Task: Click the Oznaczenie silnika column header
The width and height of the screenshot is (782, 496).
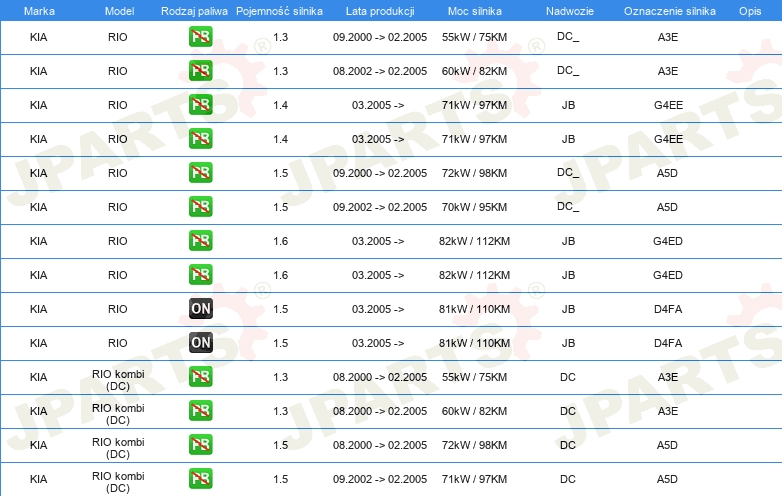Action: pos(669,11)
